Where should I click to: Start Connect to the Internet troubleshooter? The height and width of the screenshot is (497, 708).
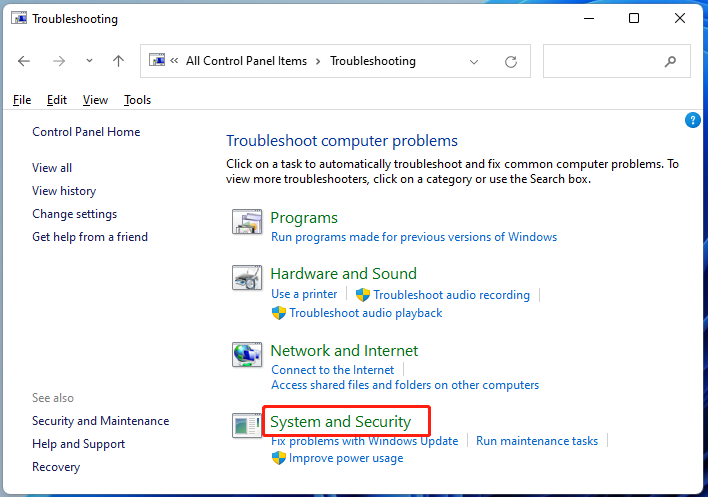point(332,370)
